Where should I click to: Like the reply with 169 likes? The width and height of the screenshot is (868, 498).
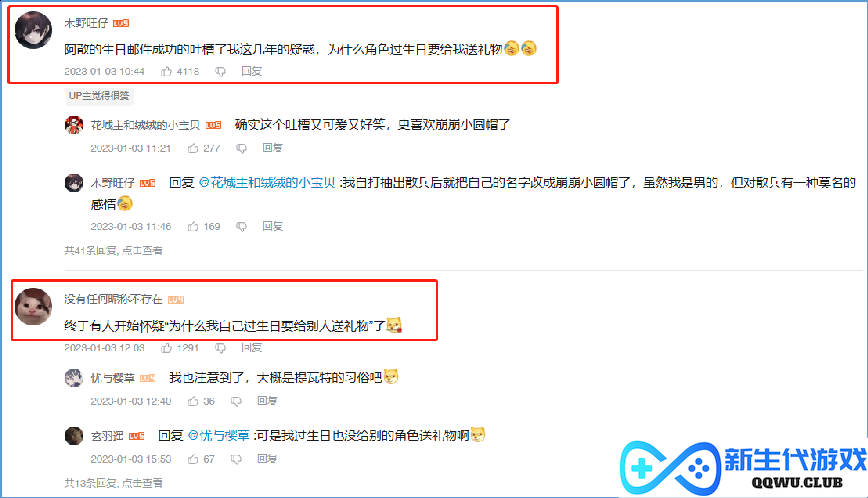click(x=193, y=226)
